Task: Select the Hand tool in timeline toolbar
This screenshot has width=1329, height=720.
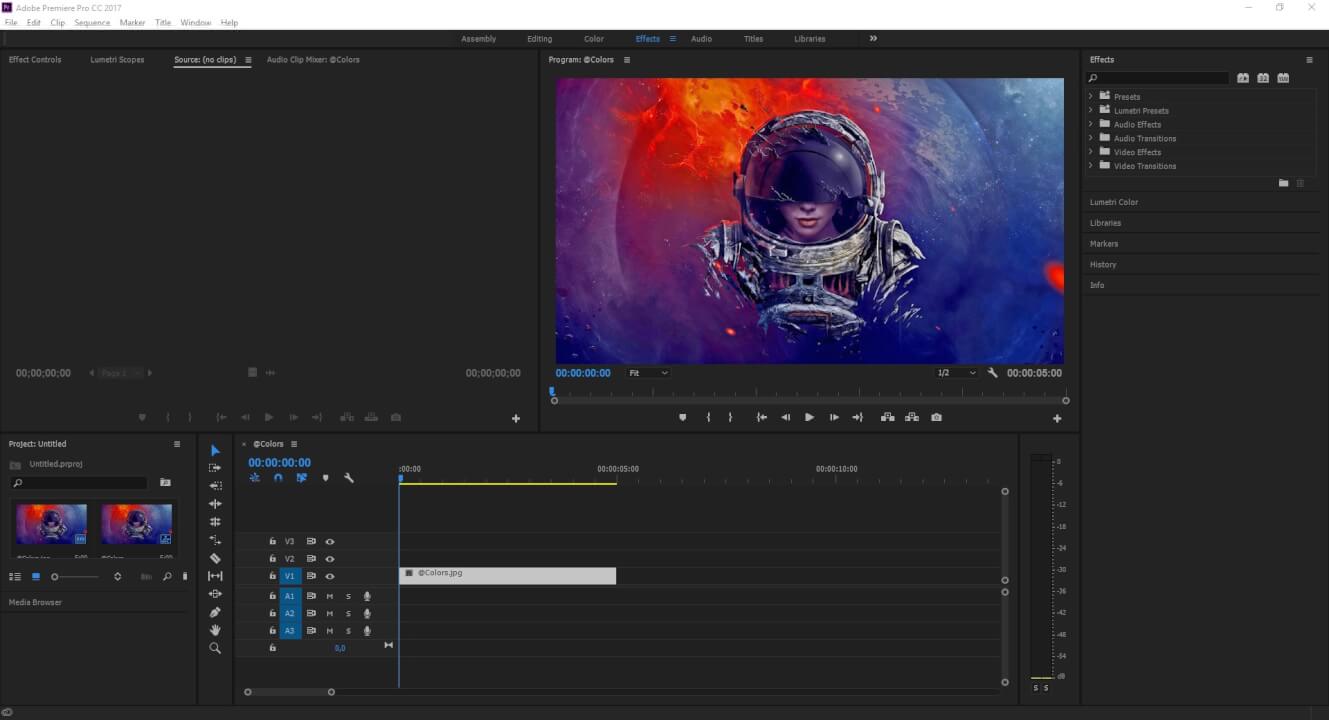Action: (215, 630)
